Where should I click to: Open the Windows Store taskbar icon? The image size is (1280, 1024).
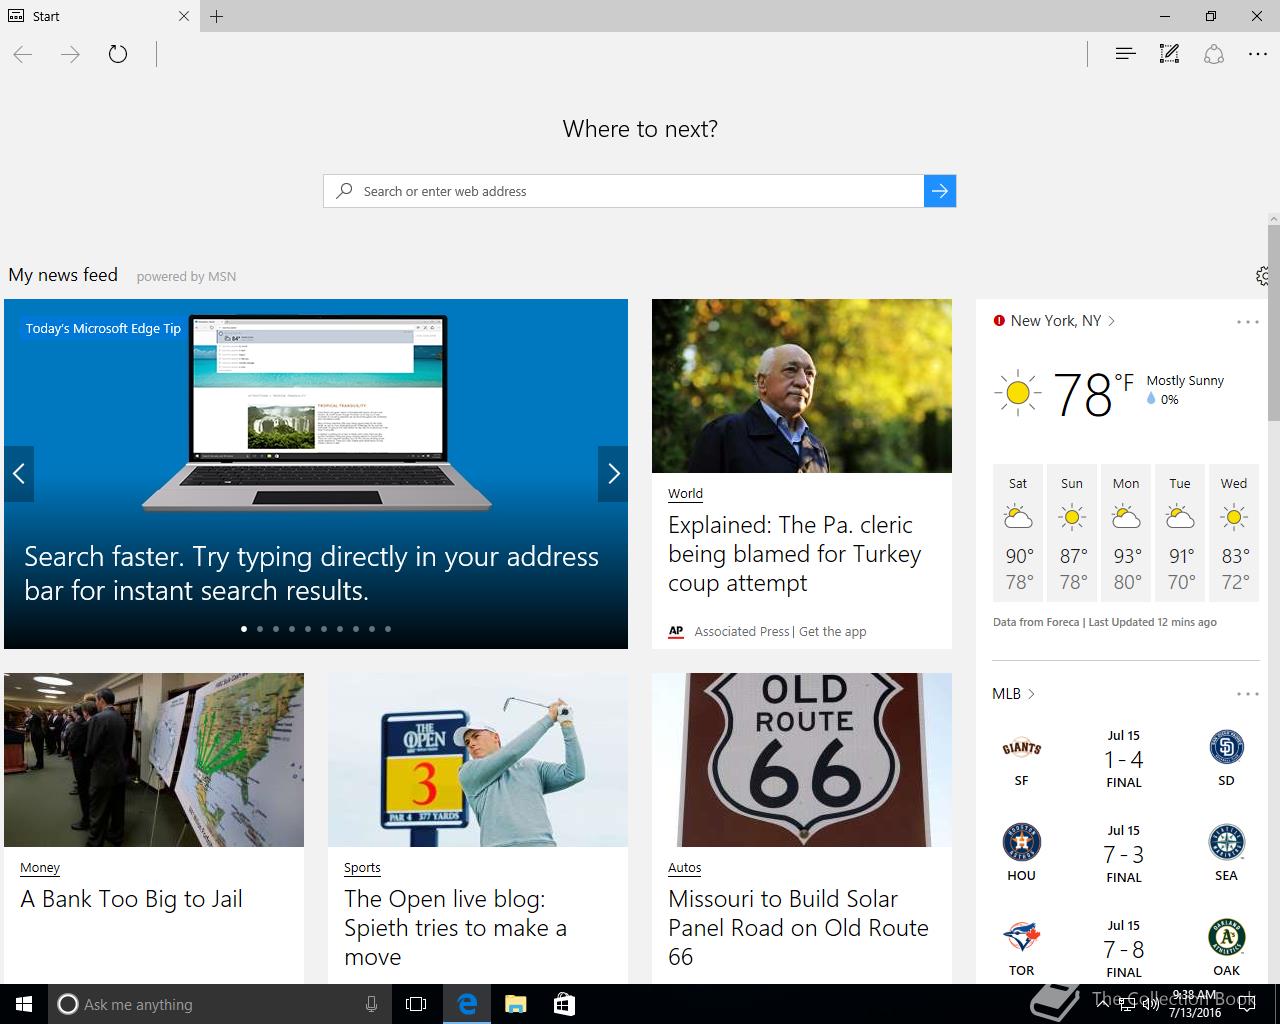pyautogui.click(x=564, y=1004)
